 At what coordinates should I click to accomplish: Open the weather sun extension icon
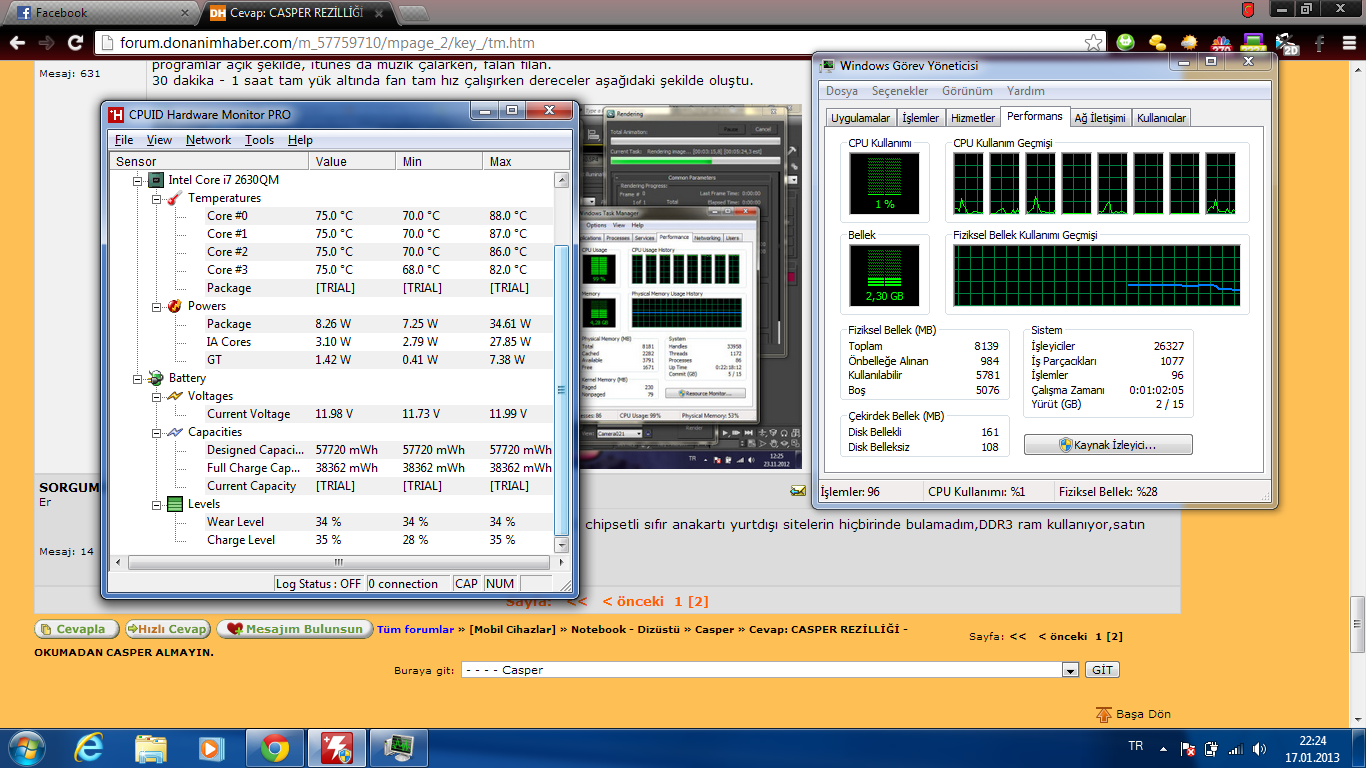[1189, 43]
